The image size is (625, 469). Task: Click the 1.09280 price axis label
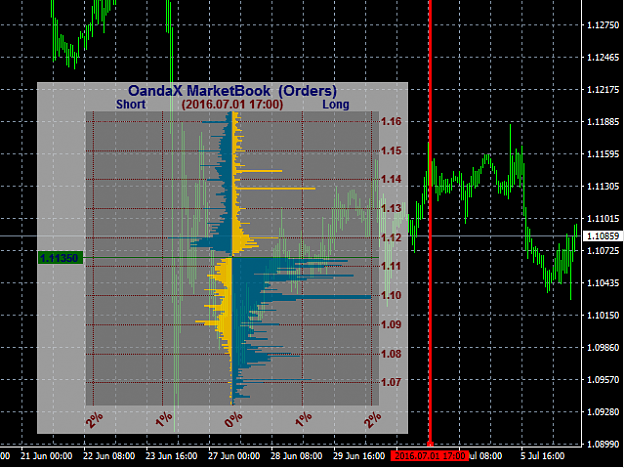click(x=603, y=412)
